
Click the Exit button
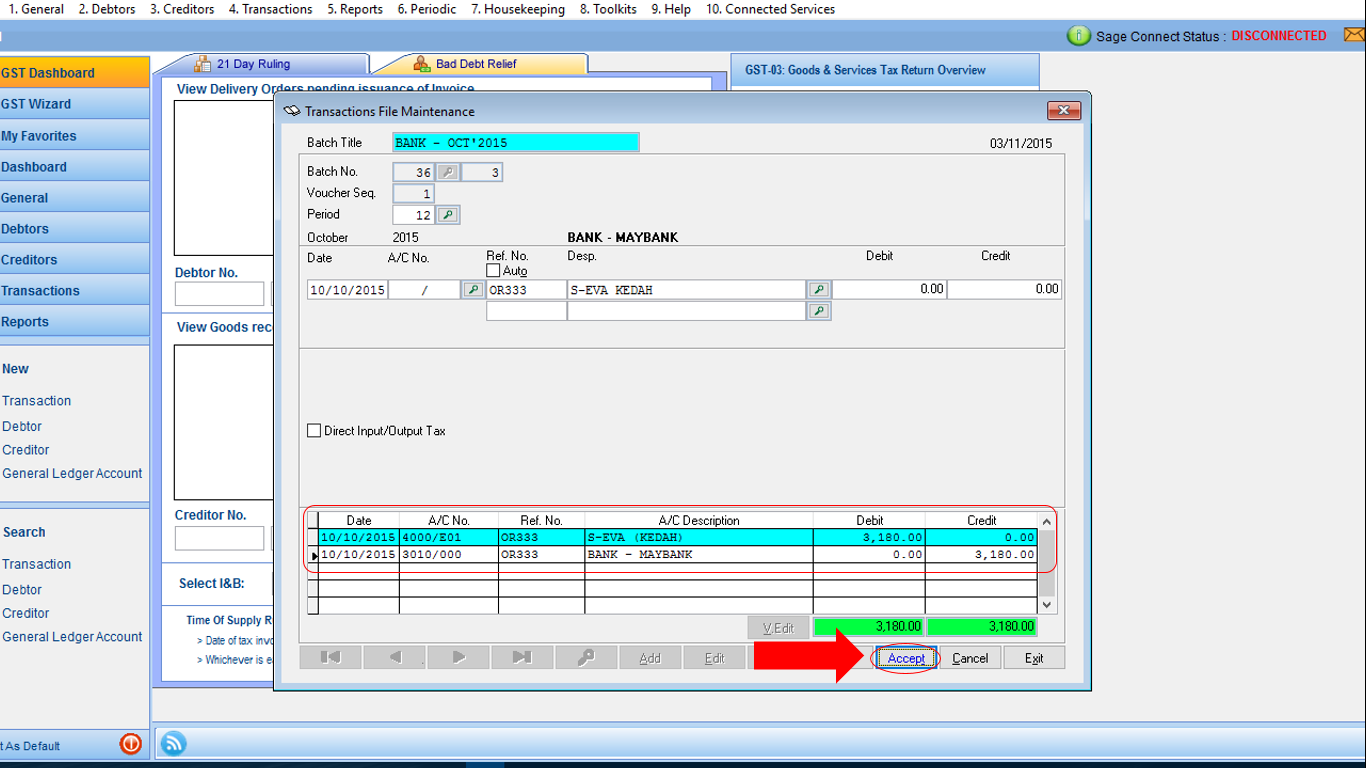click(x=1034, y=658)
